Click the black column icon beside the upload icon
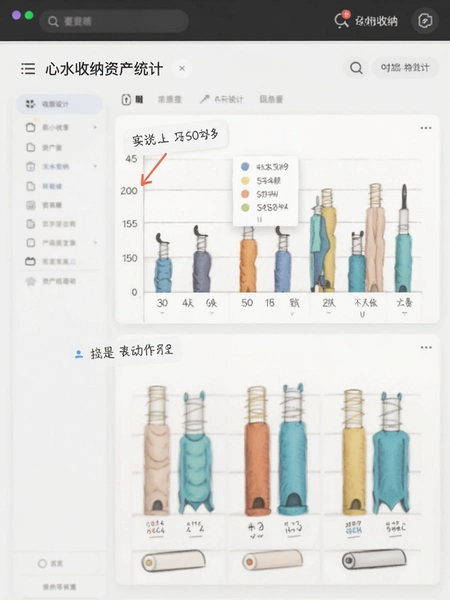The image size is (450, 600). [x=139, y=99]
